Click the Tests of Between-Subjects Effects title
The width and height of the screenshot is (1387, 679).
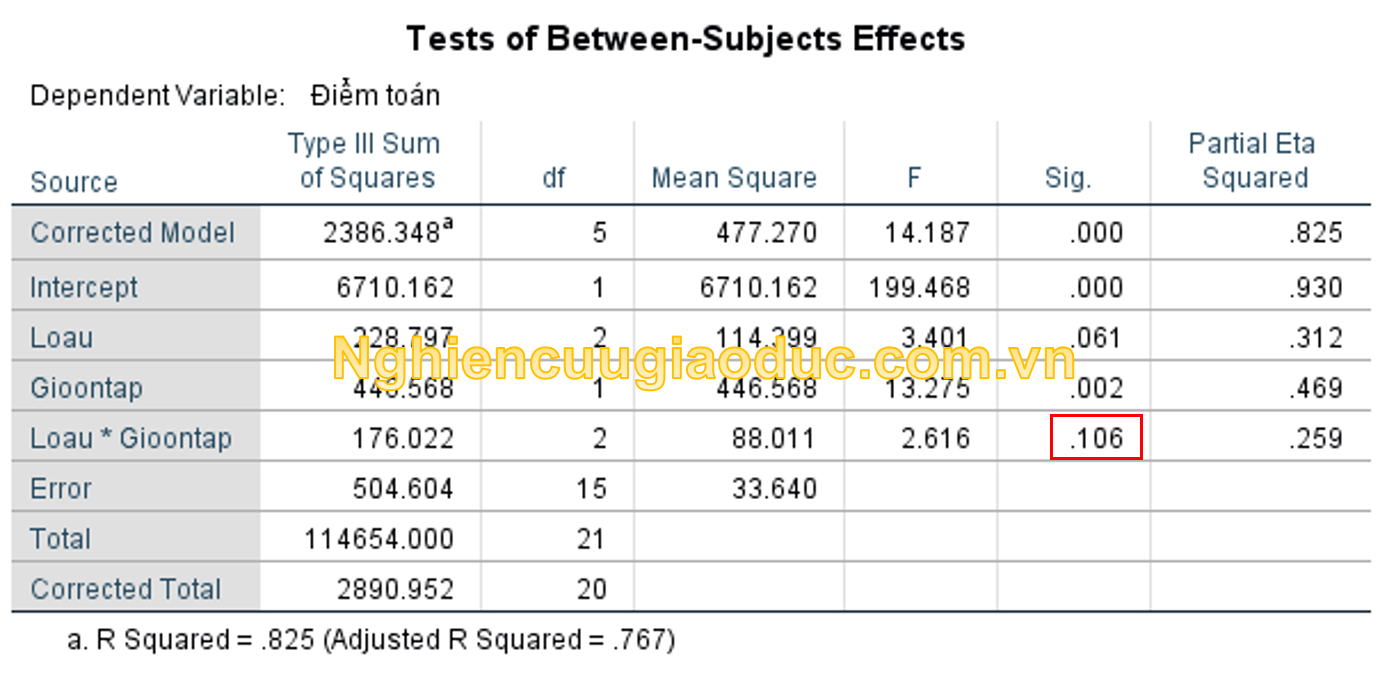[686, 39]
